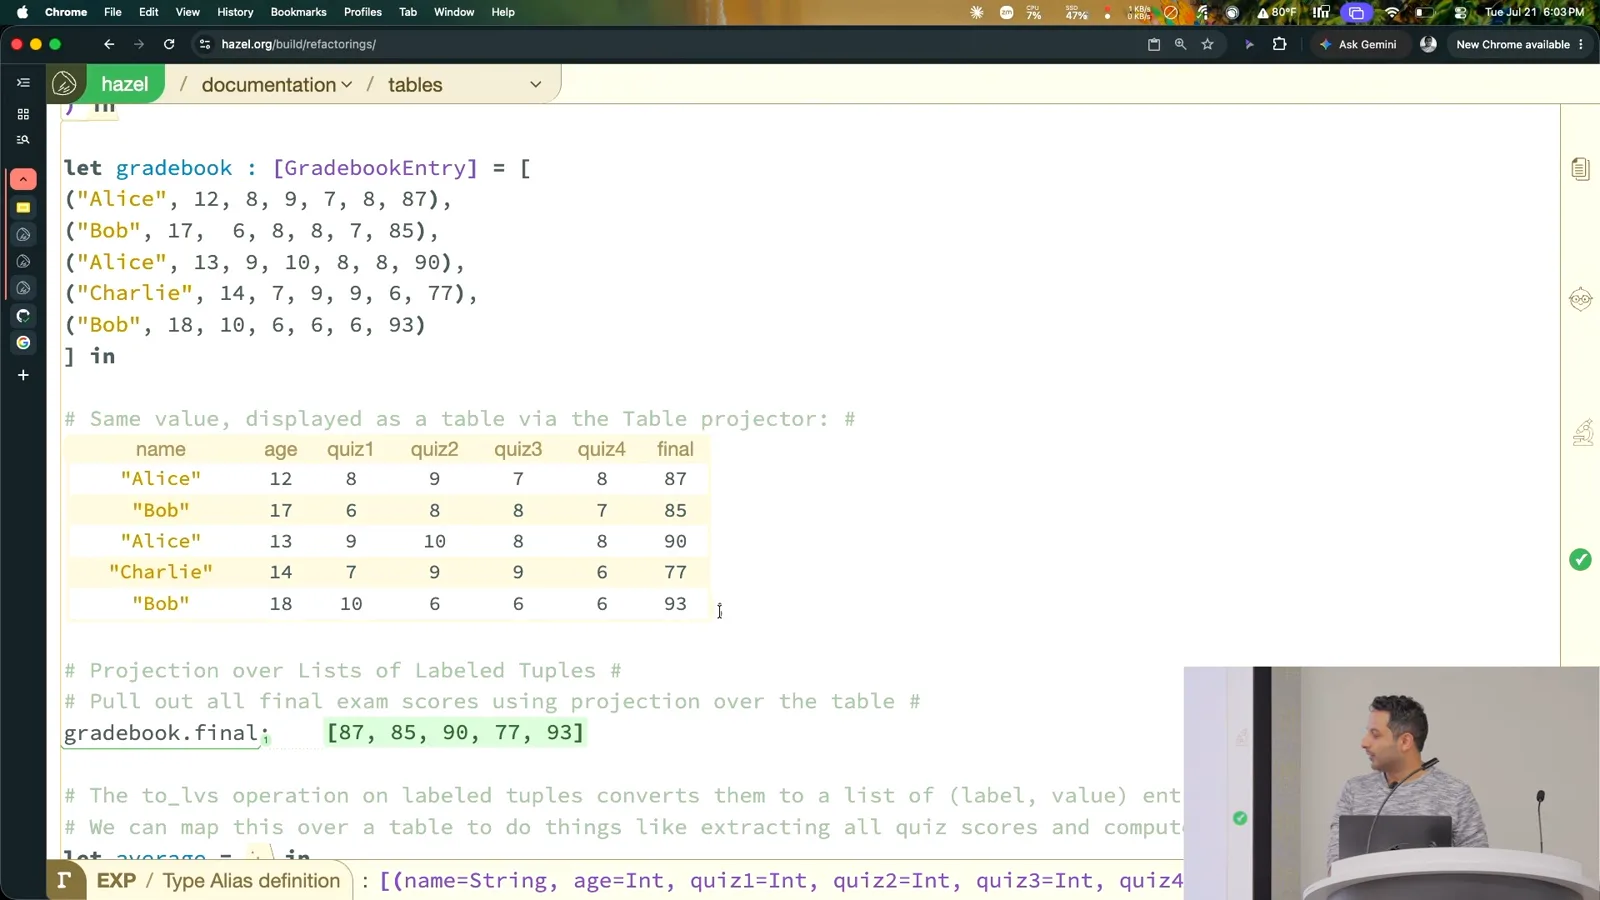Click the [87, 85, 90, 77, 93] result
The height and width of the screenshot is (900, 1600).
click(455, 732)
